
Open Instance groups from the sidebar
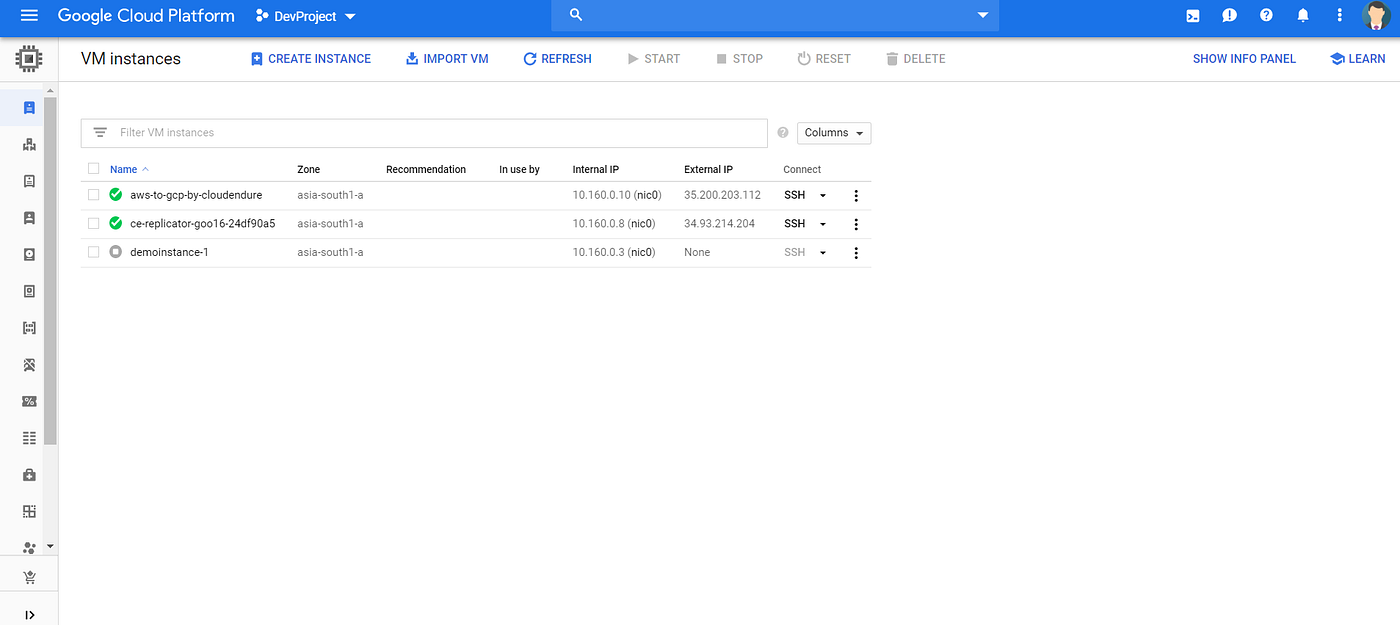tap(28, 143)
